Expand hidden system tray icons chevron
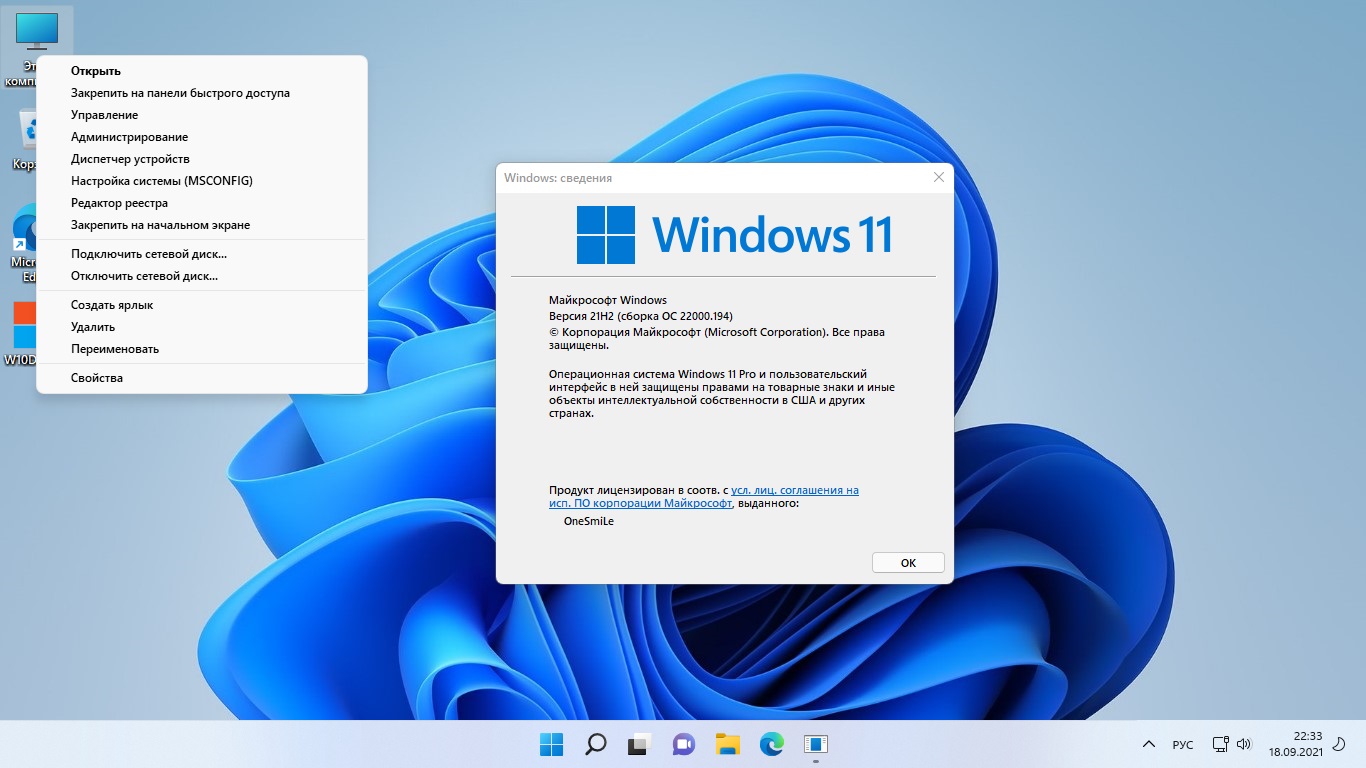1366x768 pixels. pos(1148,745)
